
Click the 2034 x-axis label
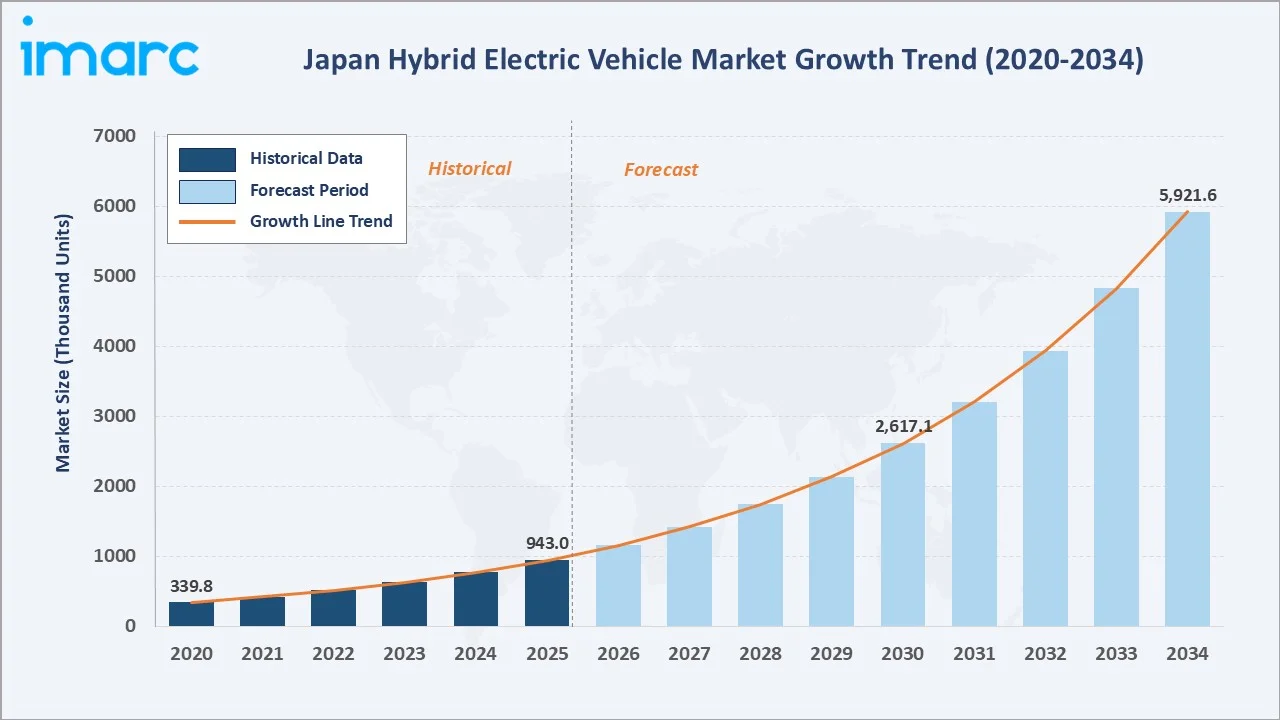click(1187, 654)
